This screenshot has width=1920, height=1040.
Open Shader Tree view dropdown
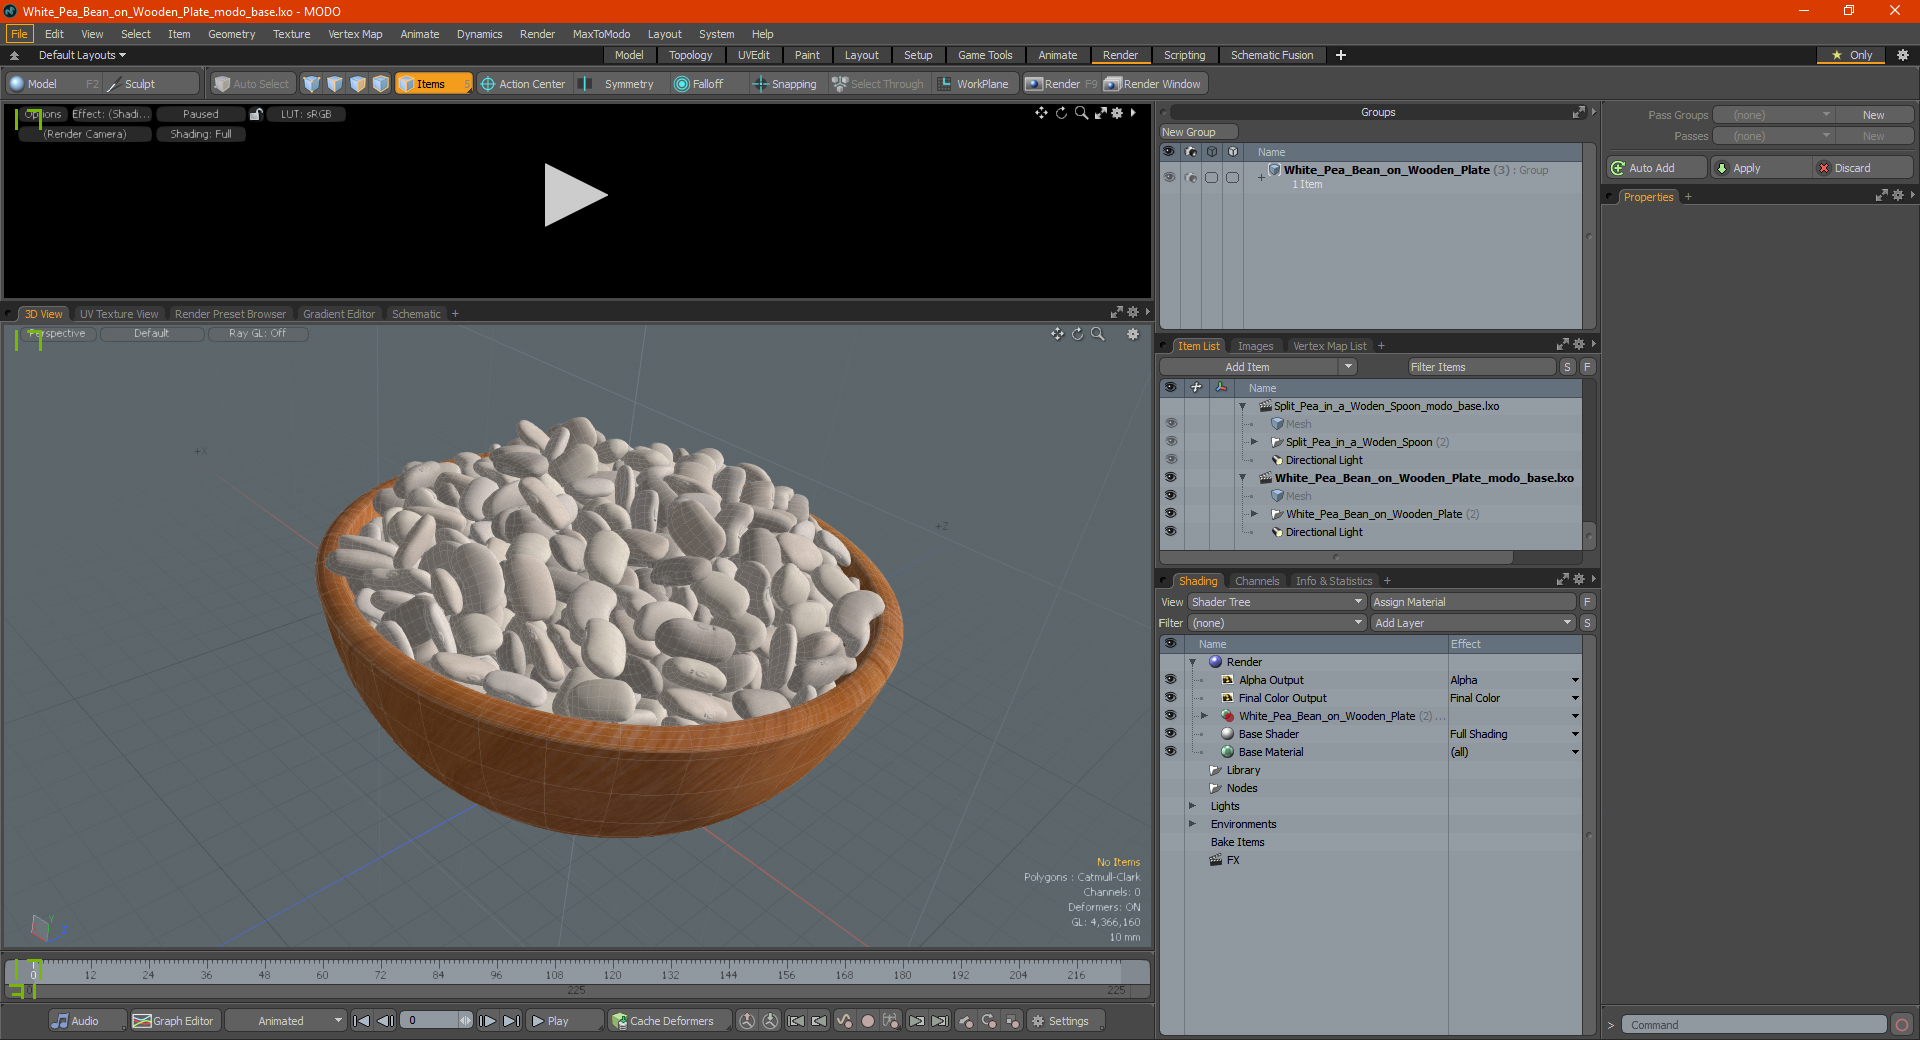1276,602
